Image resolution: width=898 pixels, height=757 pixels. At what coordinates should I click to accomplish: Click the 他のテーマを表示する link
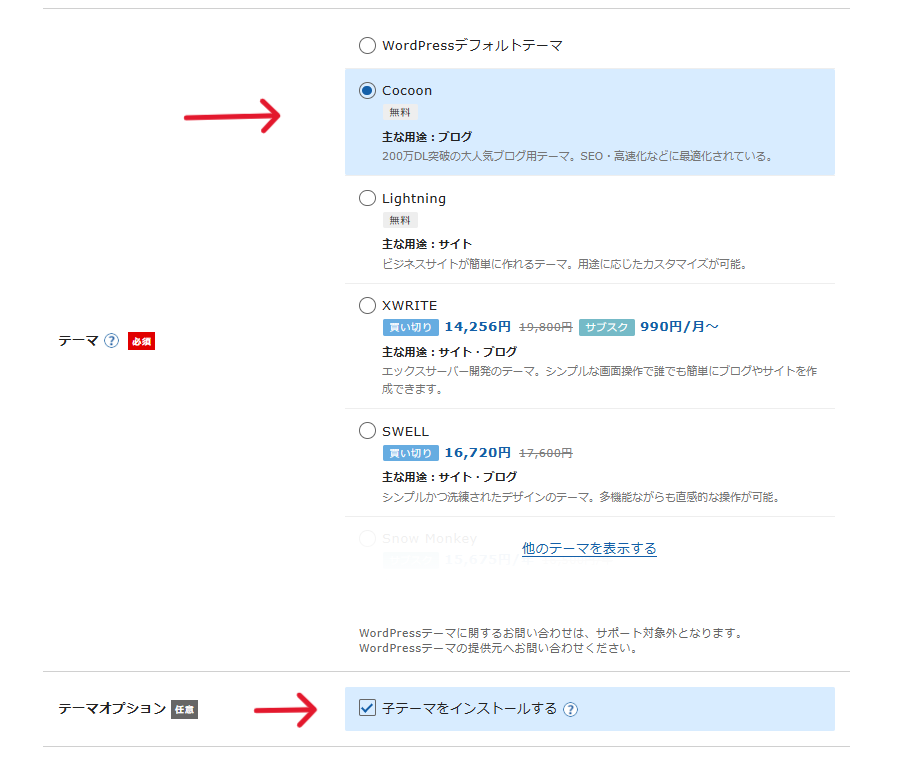589,549
